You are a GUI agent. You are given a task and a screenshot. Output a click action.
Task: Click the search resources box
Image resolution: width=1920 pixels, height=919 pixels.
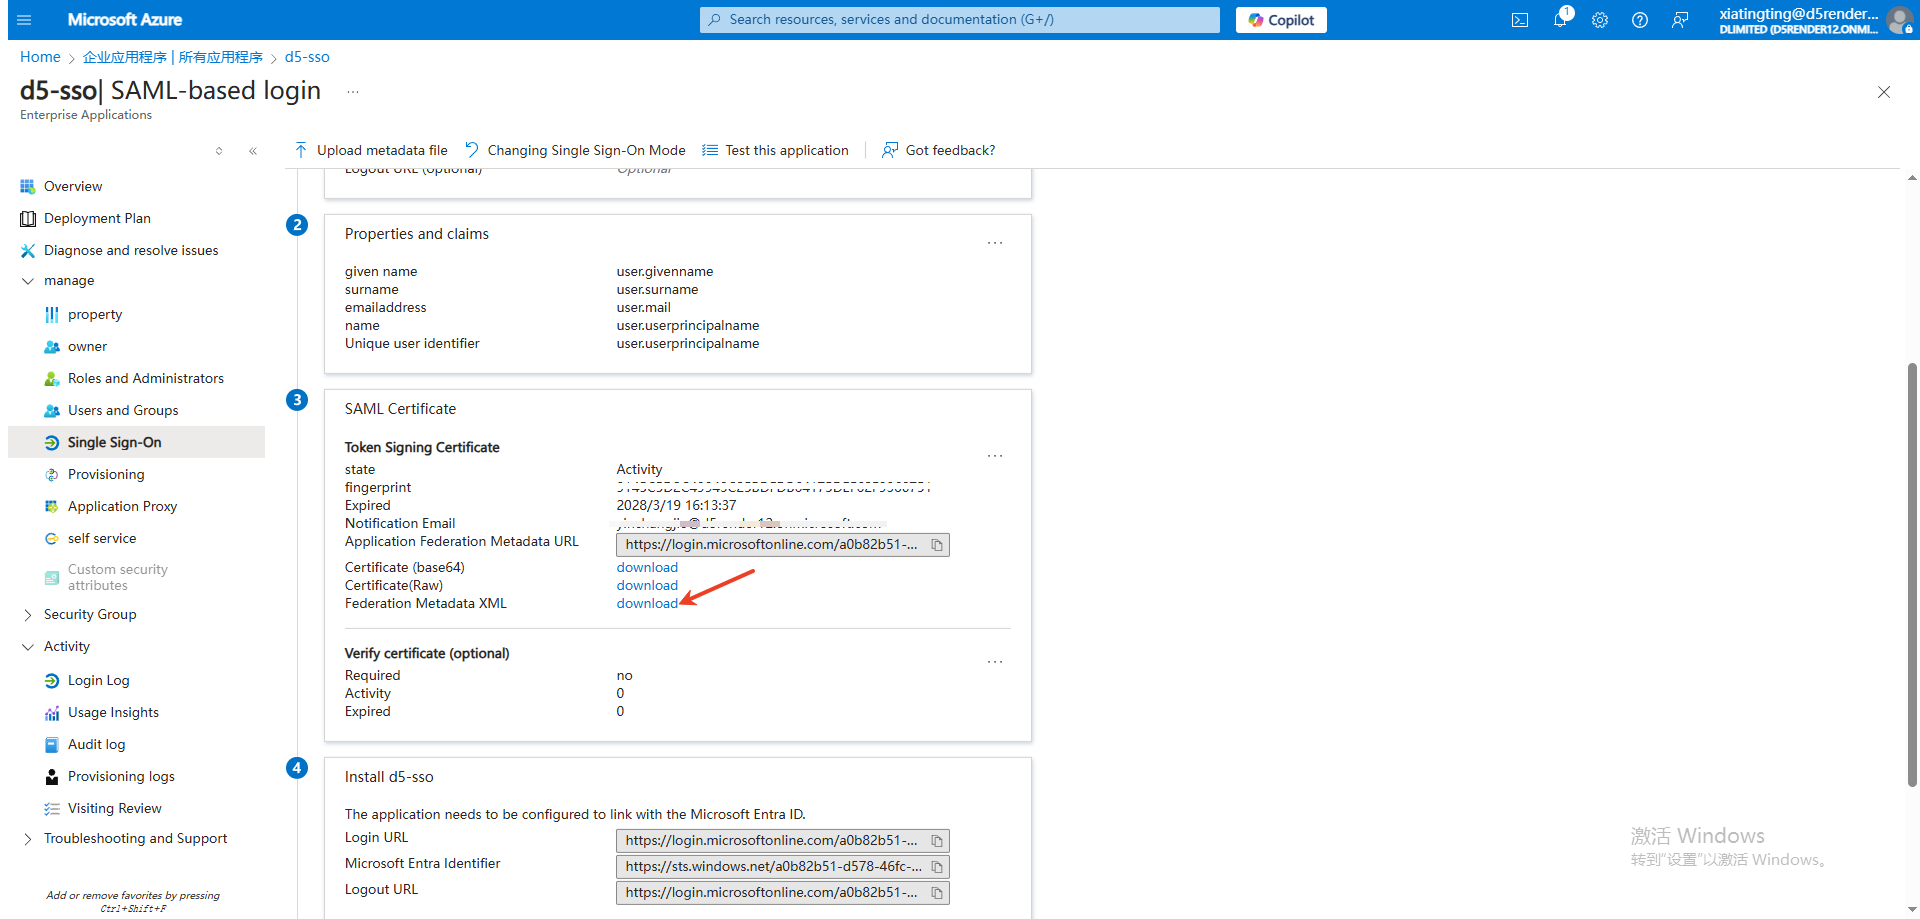click(960, 20)
